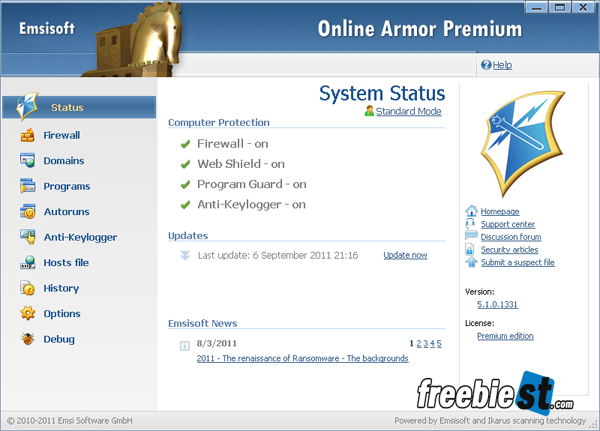The height and width of the screenshot is (431, 600).
Task: Open the Autoruns section
Action: [67, 212]
